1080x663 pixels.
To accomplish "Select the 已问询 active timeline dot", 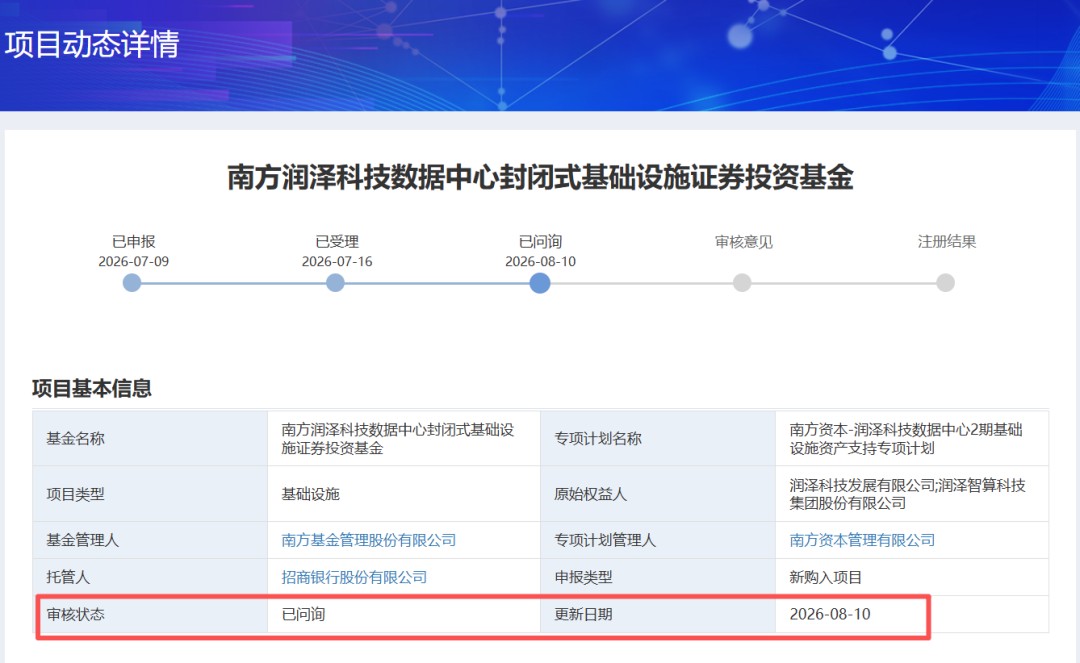I will [540, 283].
